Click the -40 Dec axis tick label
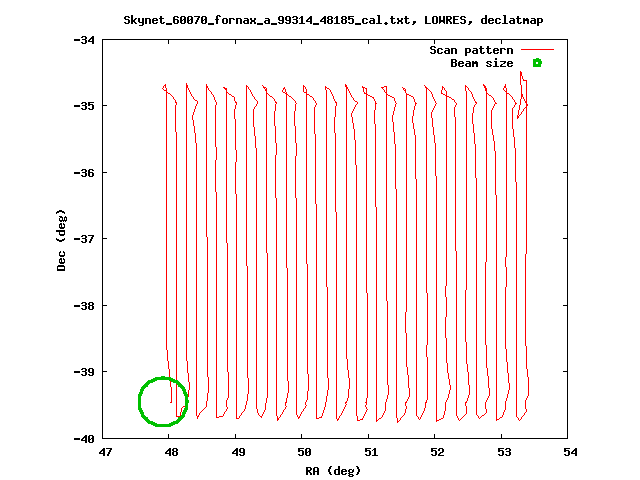640x480 pixels. coord(84,439)
